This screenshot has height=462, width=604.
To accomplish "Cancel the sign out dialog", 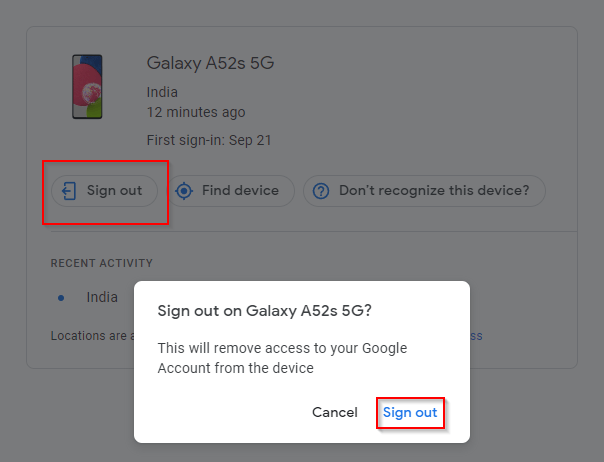I will coord(334,412).
